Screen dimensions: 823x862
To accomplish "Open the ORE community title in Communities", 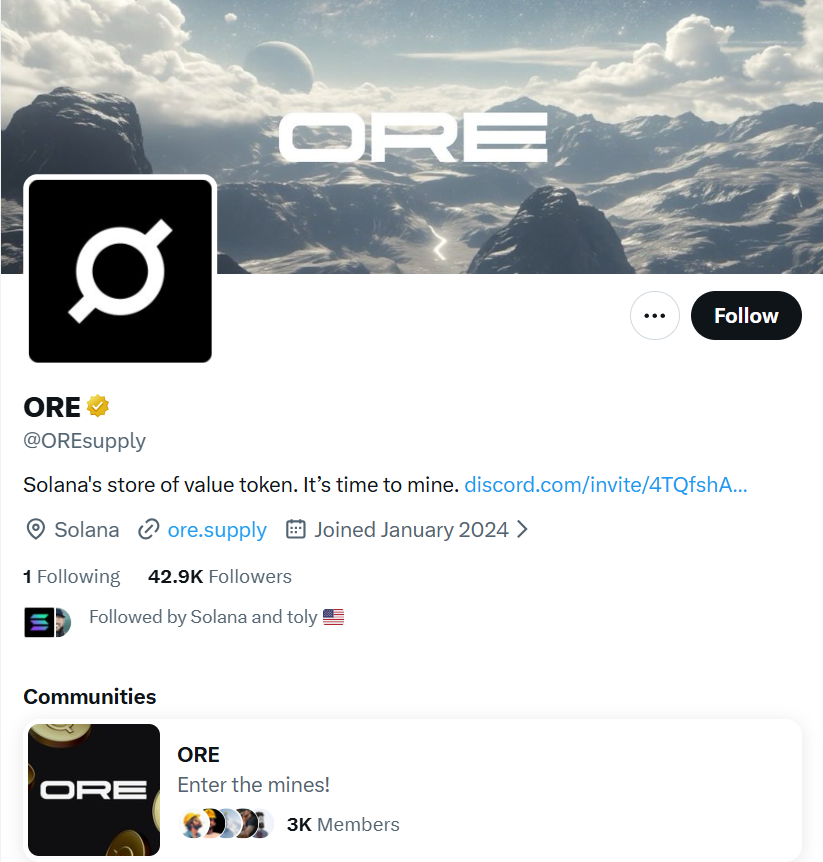I will pos(198,755).
